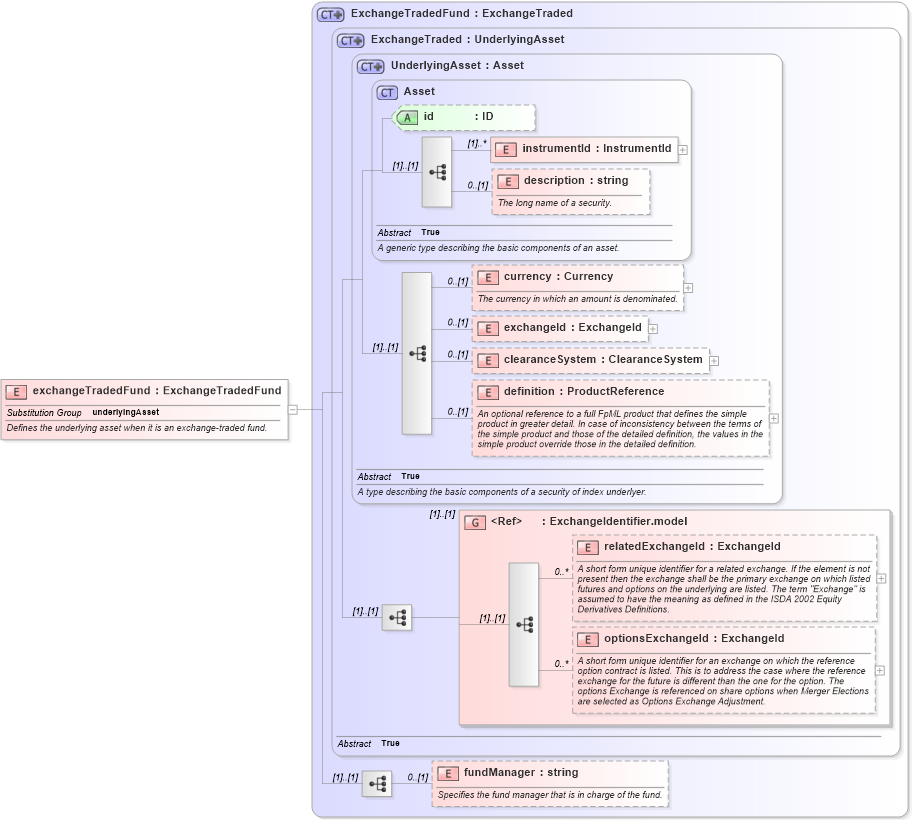Select the E icon for instrumentId element

tap(508, 149)
